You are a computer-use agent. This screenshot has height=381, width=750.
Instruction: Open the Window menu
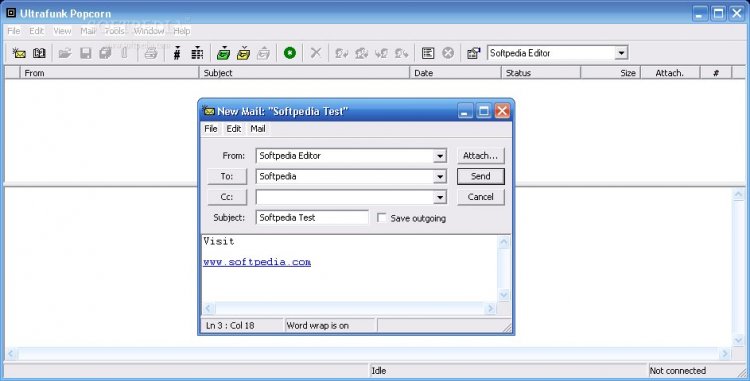(149, 31)
